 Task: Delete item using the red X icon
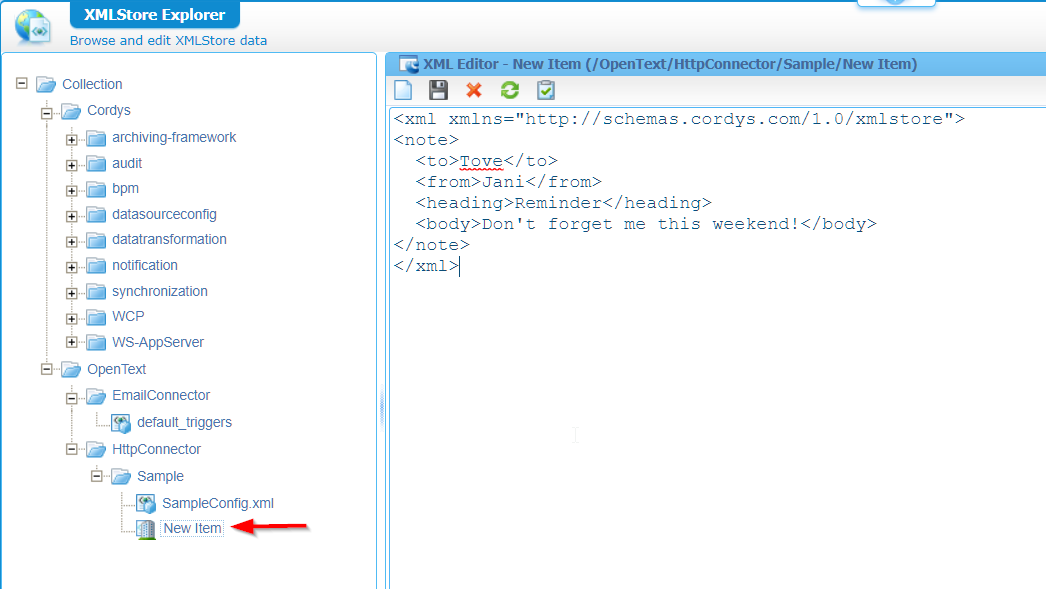474,90
